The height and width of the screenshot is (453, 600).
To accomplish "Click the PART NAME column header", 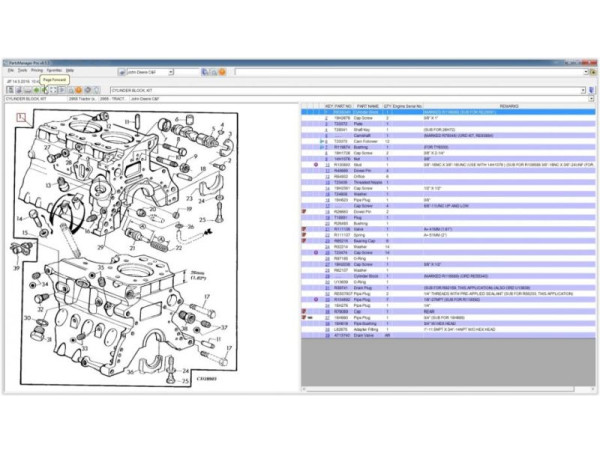I will 368,105.
